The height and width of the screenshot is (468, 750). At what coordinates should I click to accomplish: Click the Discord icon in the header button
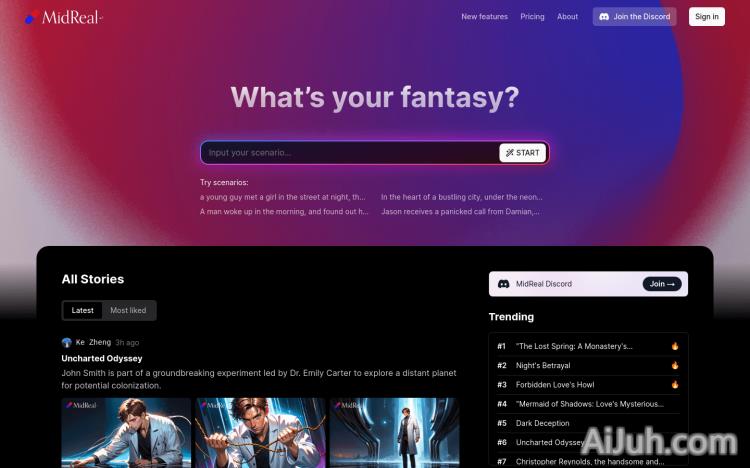click(x=604, y=17)
